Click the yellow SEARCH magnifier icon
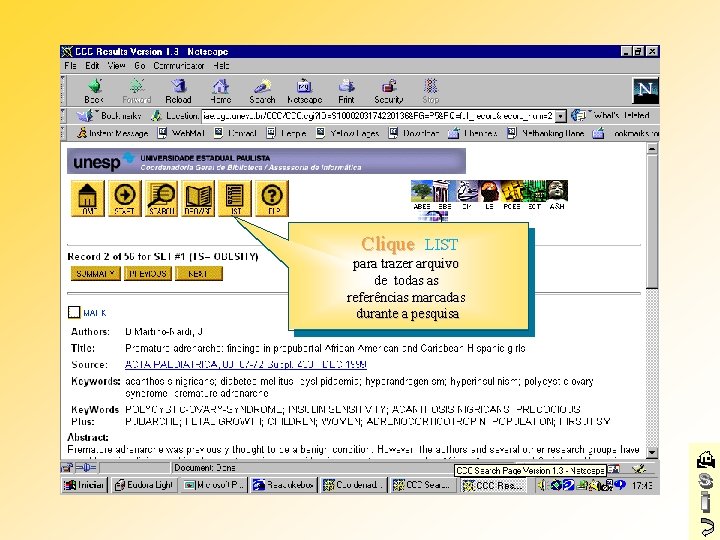720x540 pixels. point(162,198)
